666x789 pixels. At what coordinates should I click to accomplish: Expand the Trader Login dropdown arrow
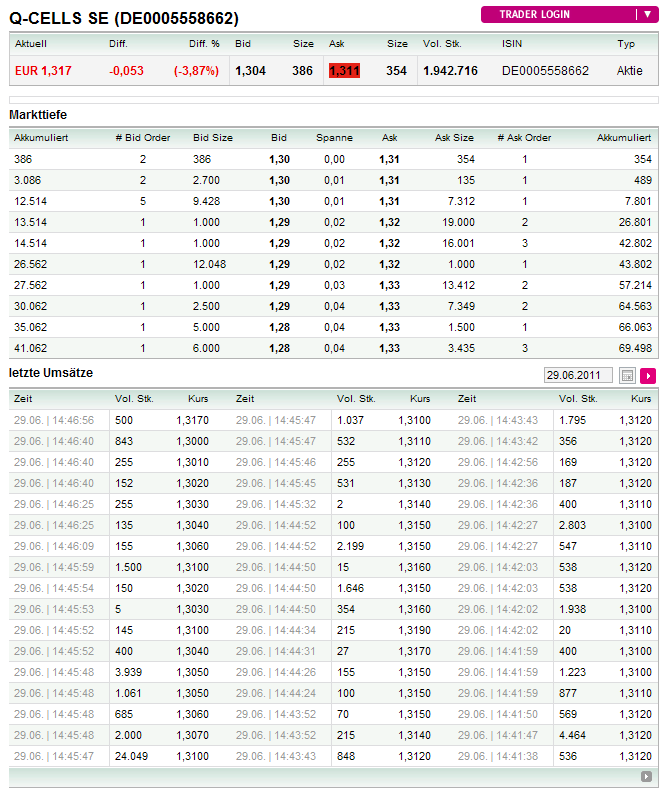(x=648, y=14)
